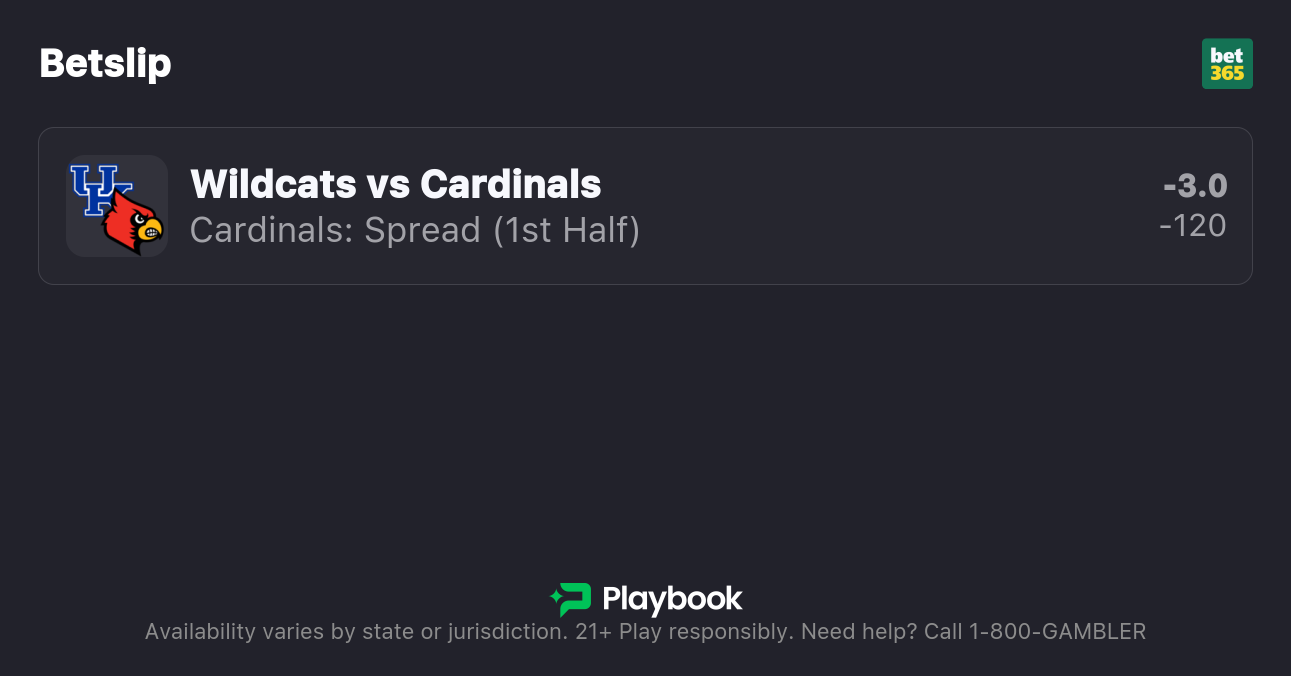The height and width of the screenshot is (676, 1291).
Task: Click the Betslip heading
Action: tap(105, 63)
